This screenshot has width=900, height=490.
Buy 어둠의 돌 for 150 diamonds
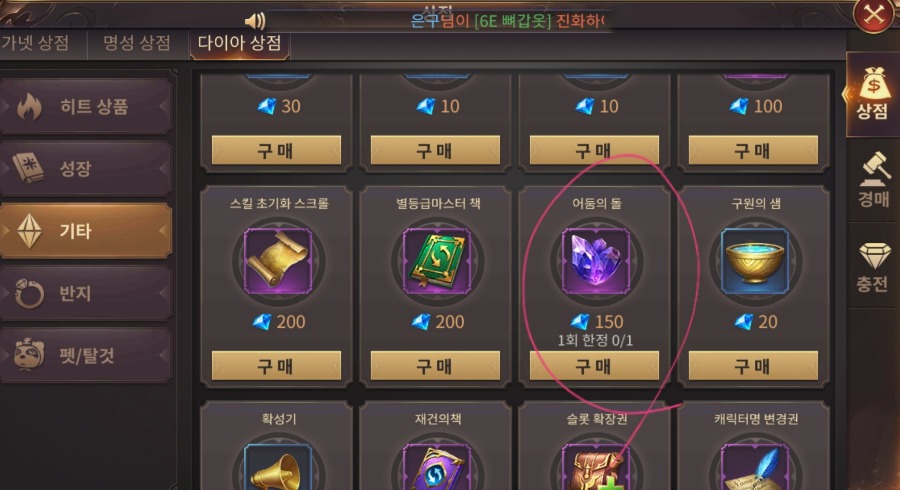coord(594,365)
